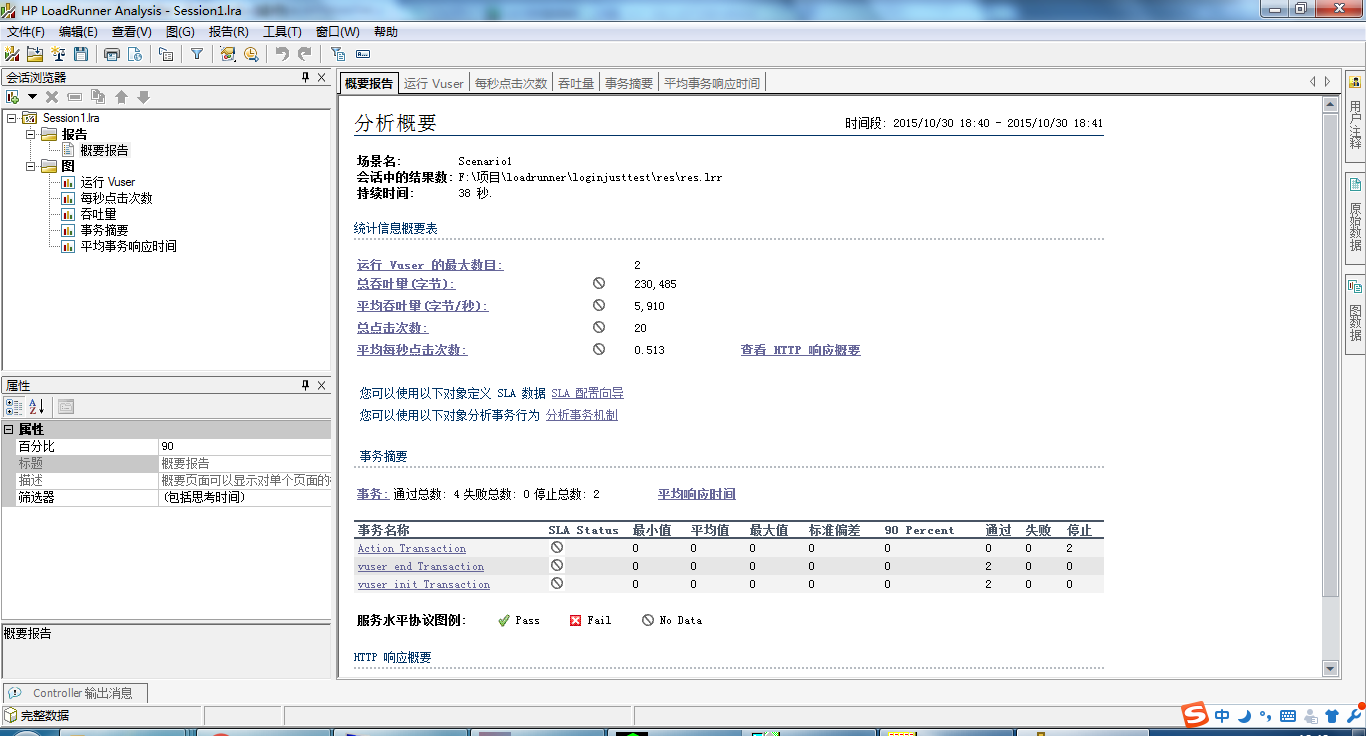1366x736 pixels.
Task: Open the 文件(F) menu
Action: [x=26, y=32]
